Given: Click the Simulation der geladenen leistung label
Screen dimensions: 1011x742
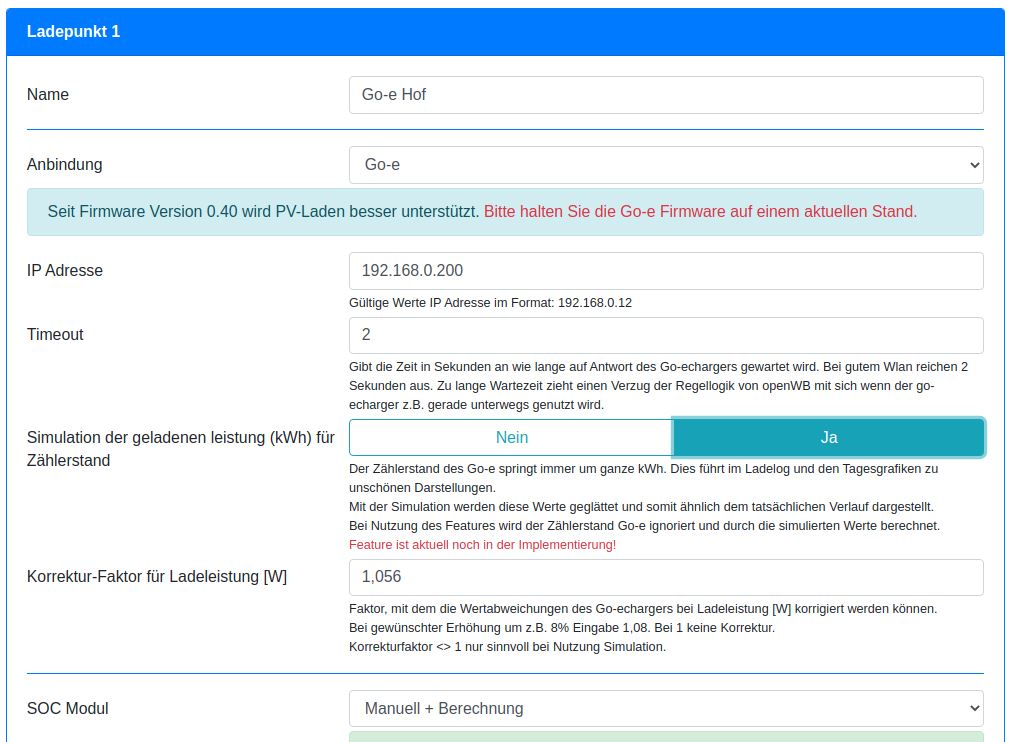Looking at the screenshot, I should coord(181,449).
